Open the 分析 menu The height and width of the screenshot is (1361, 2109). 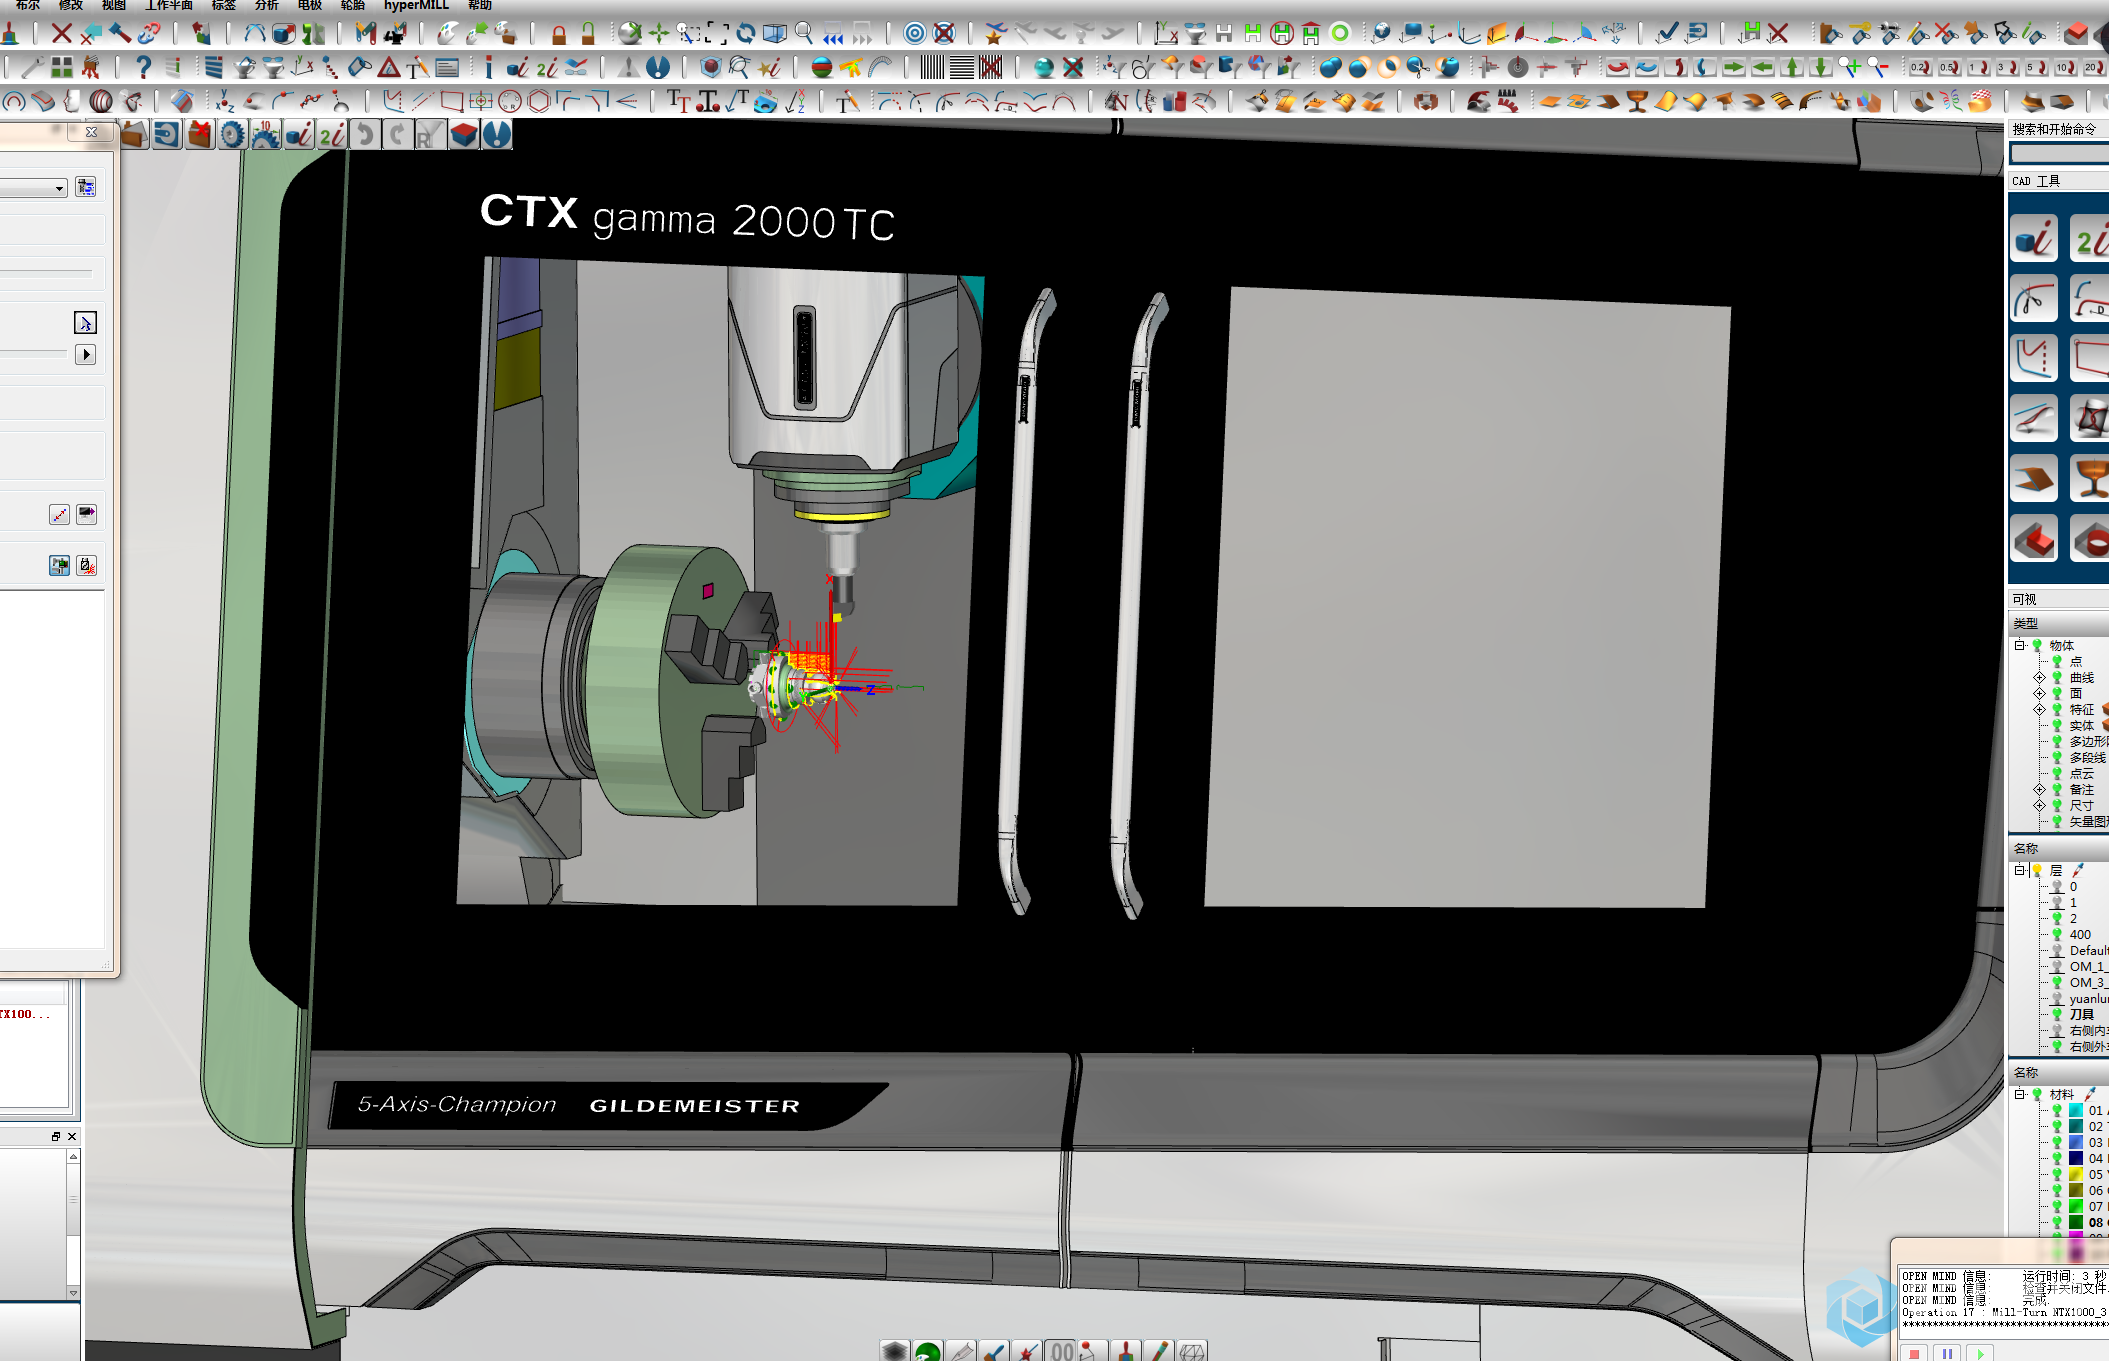coord(267,5)
